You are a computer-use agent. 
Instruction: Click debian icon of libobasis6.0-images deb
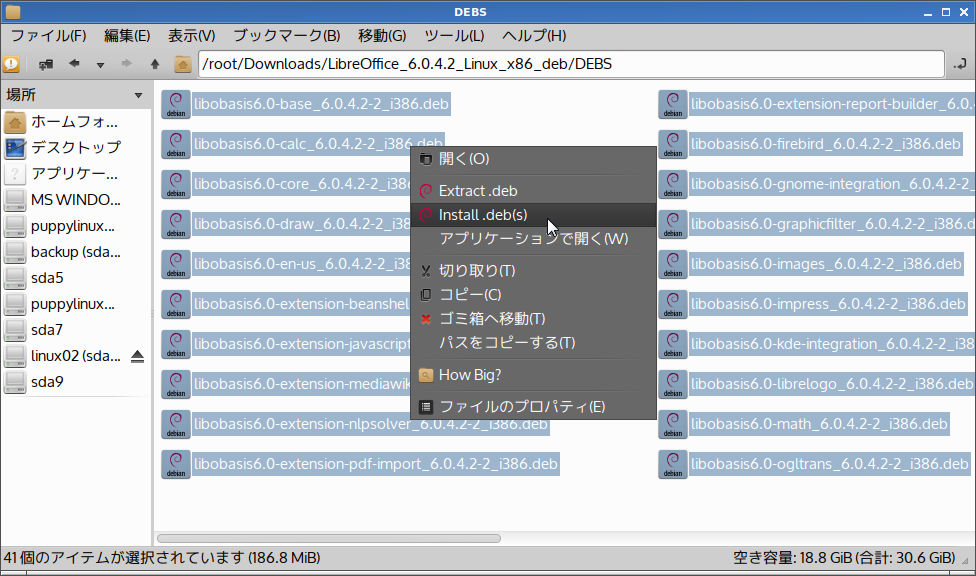[673, 264]
